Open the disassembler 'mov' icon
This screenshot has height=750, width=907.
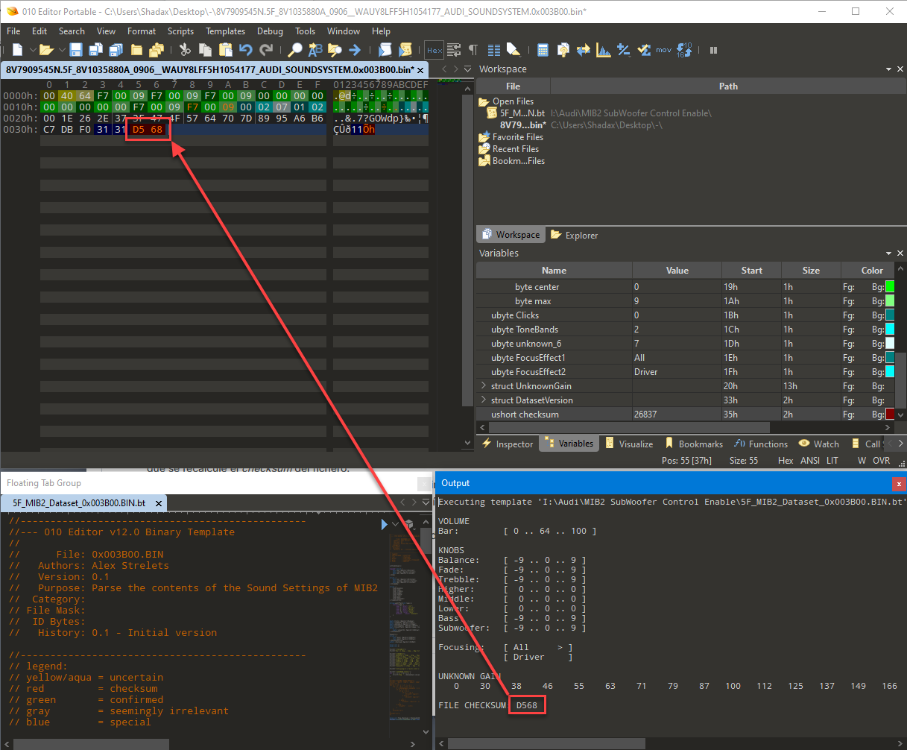(663, 50)
